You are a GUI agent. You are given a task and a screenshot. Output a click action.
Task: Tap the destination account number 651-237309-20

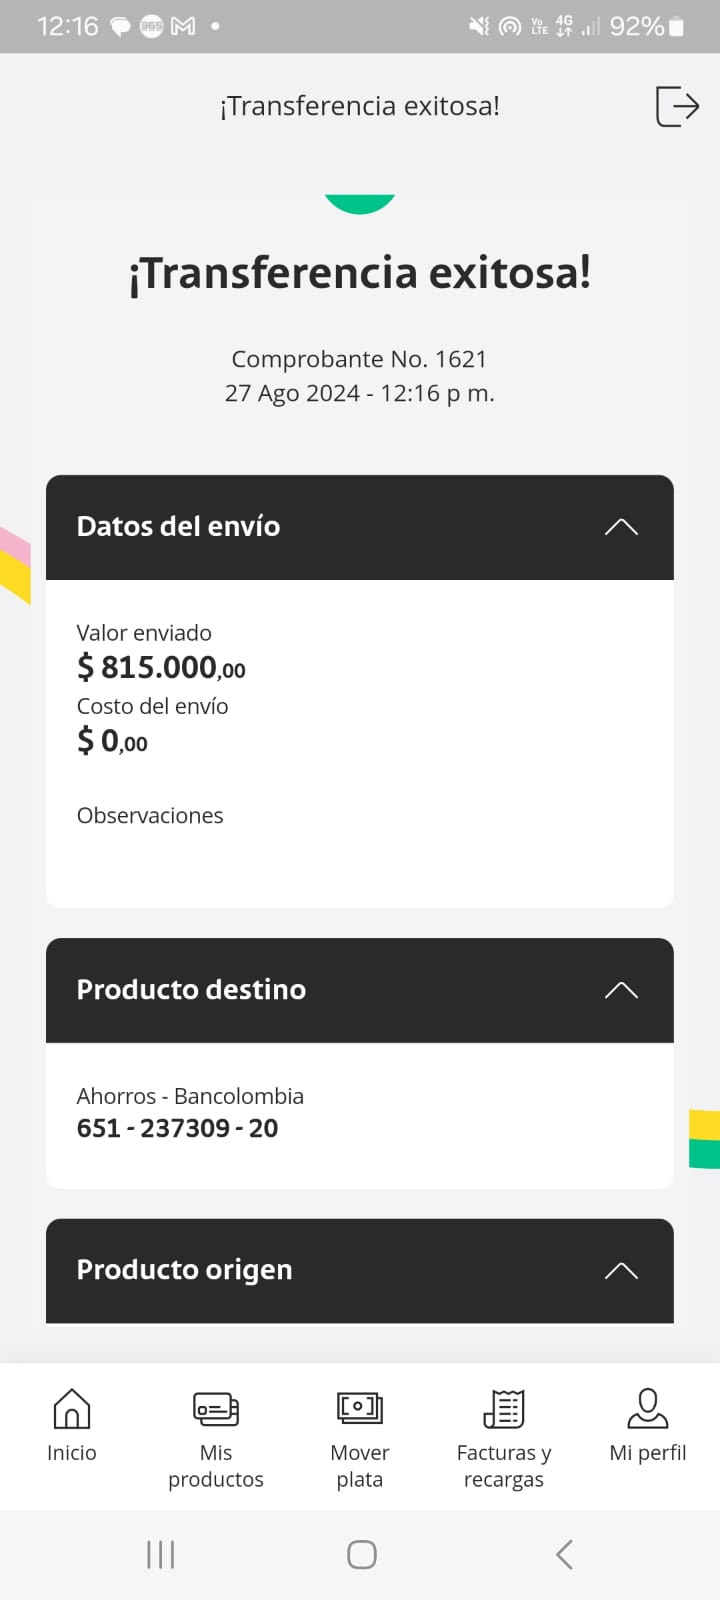(178, 1128)
